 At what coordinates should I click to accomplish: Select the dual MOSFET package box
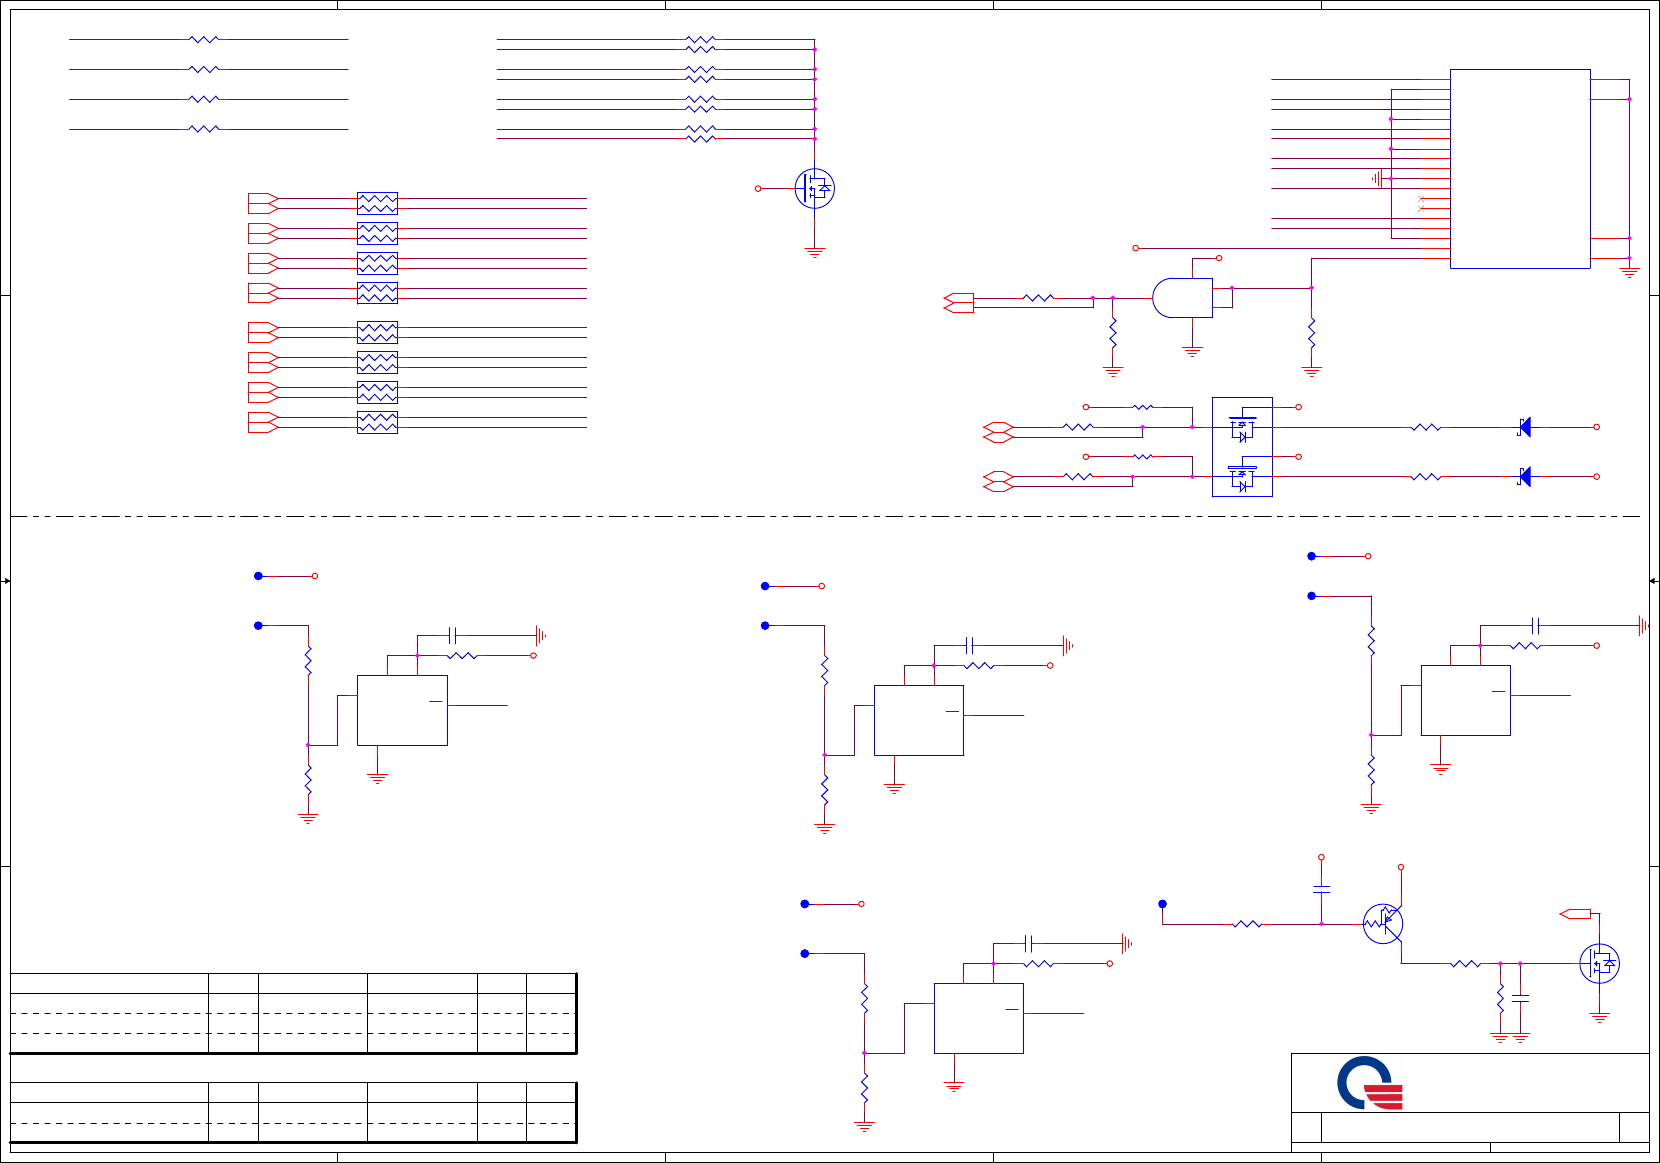1242,447
